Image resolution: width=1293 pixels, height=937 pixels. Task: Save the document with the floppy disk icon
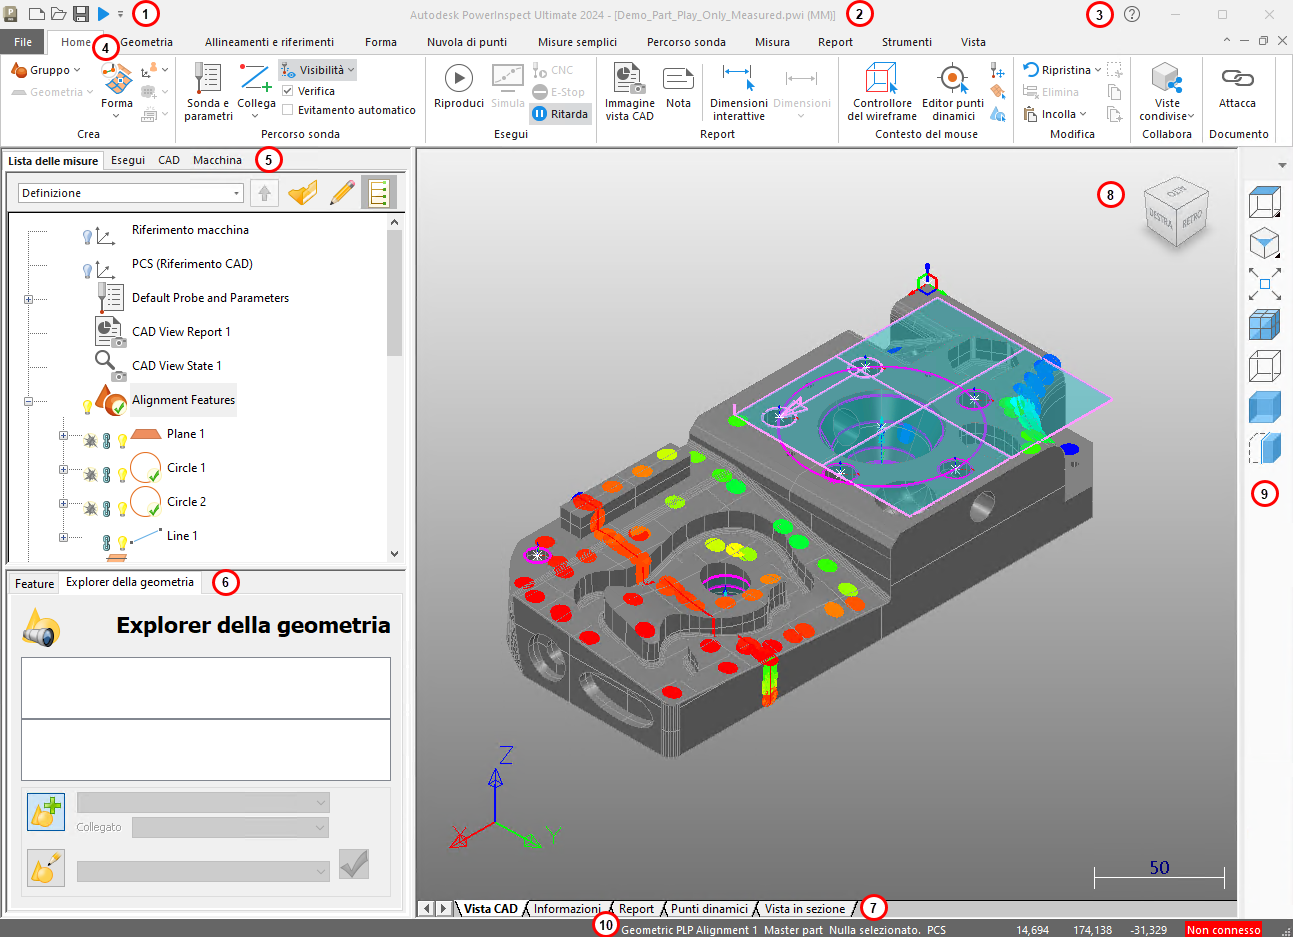pyautogui.click(x=81, y=14)
